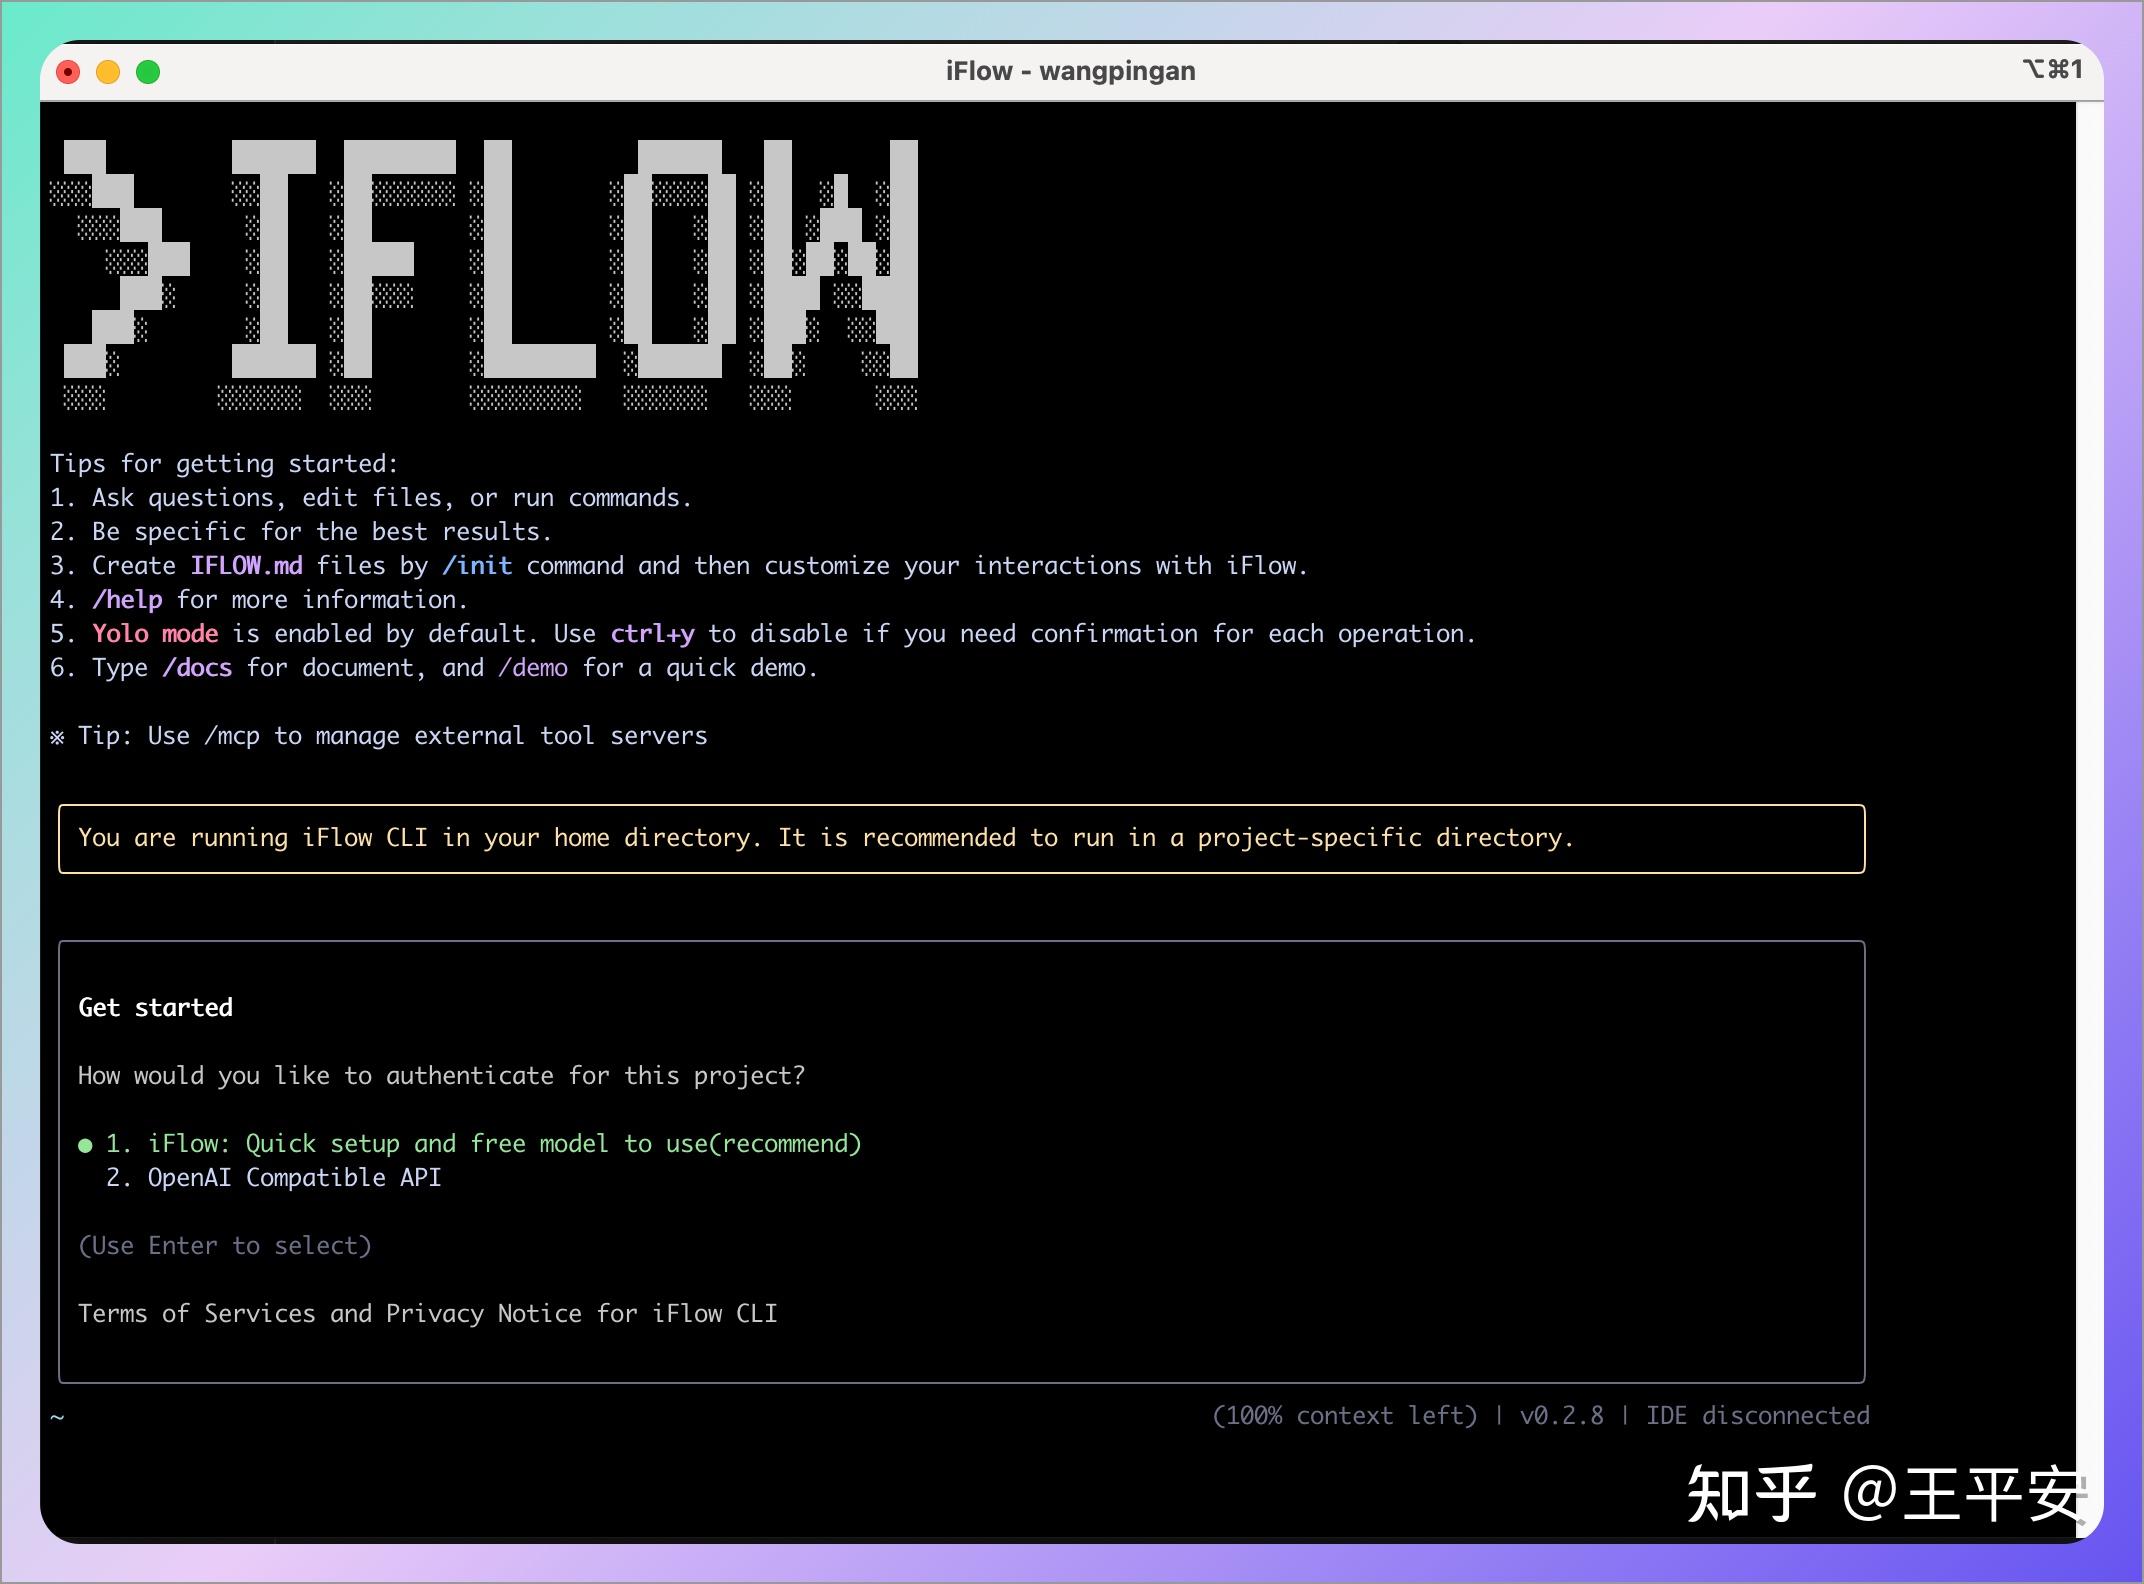
Task: Click the ctrl+y shortcut text
Action: (654, 633)
